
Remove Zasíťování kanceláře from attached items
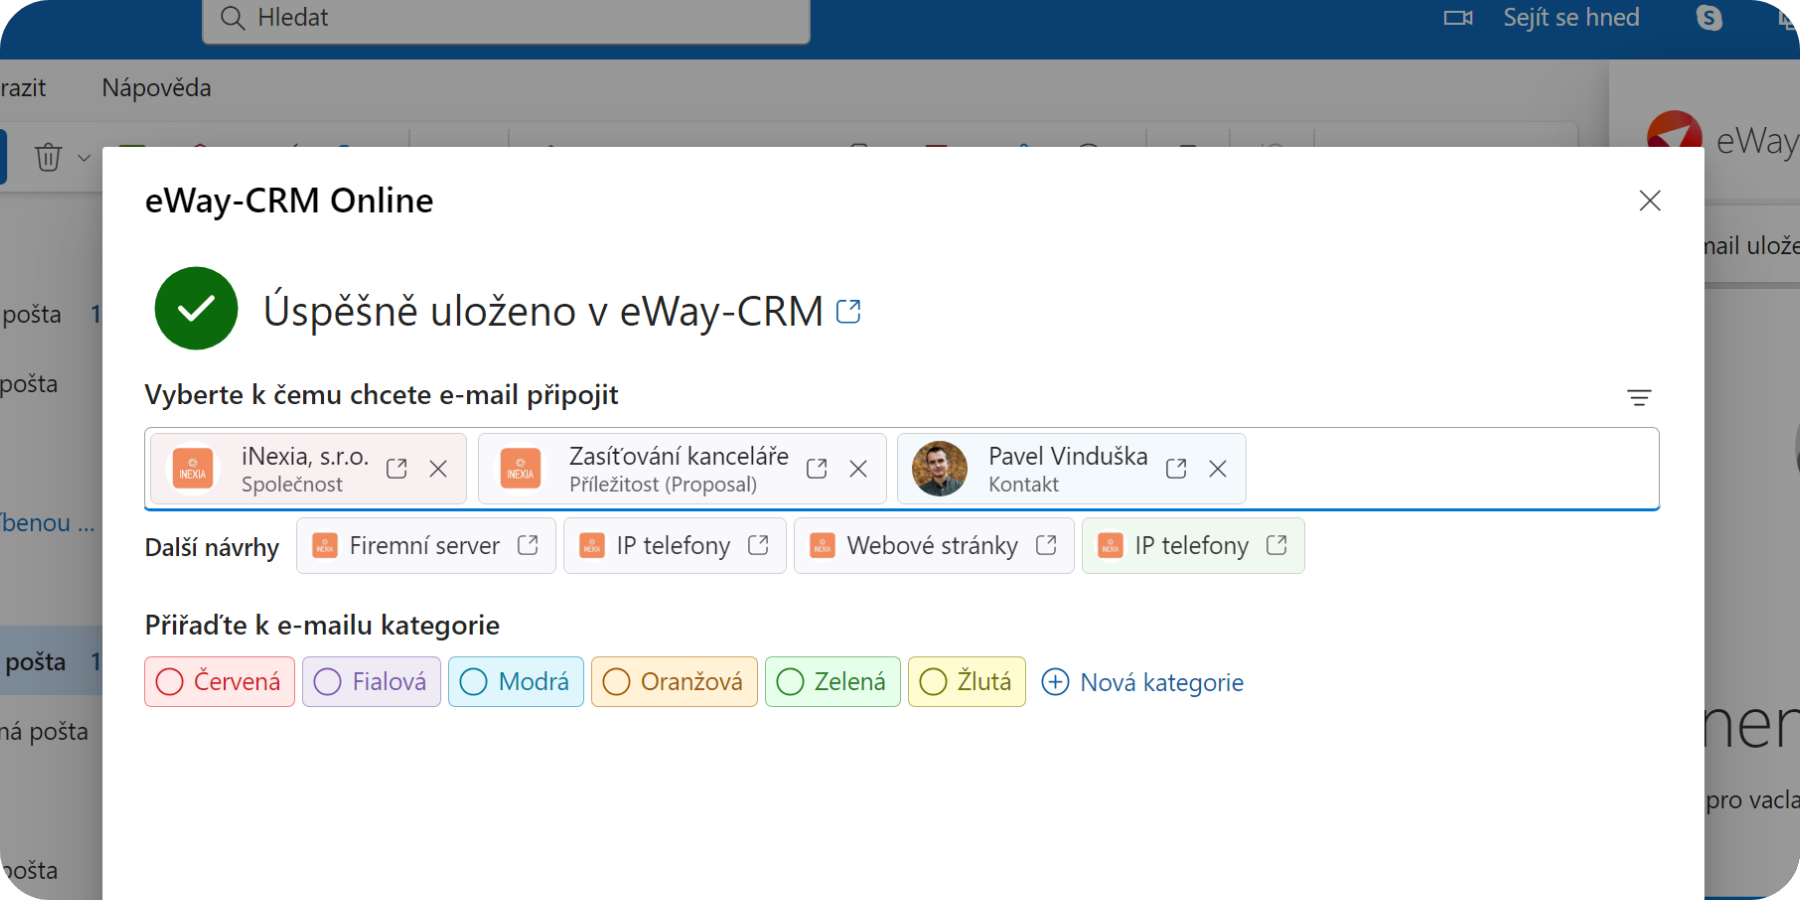pyautogui.click(x=858, y=468)
